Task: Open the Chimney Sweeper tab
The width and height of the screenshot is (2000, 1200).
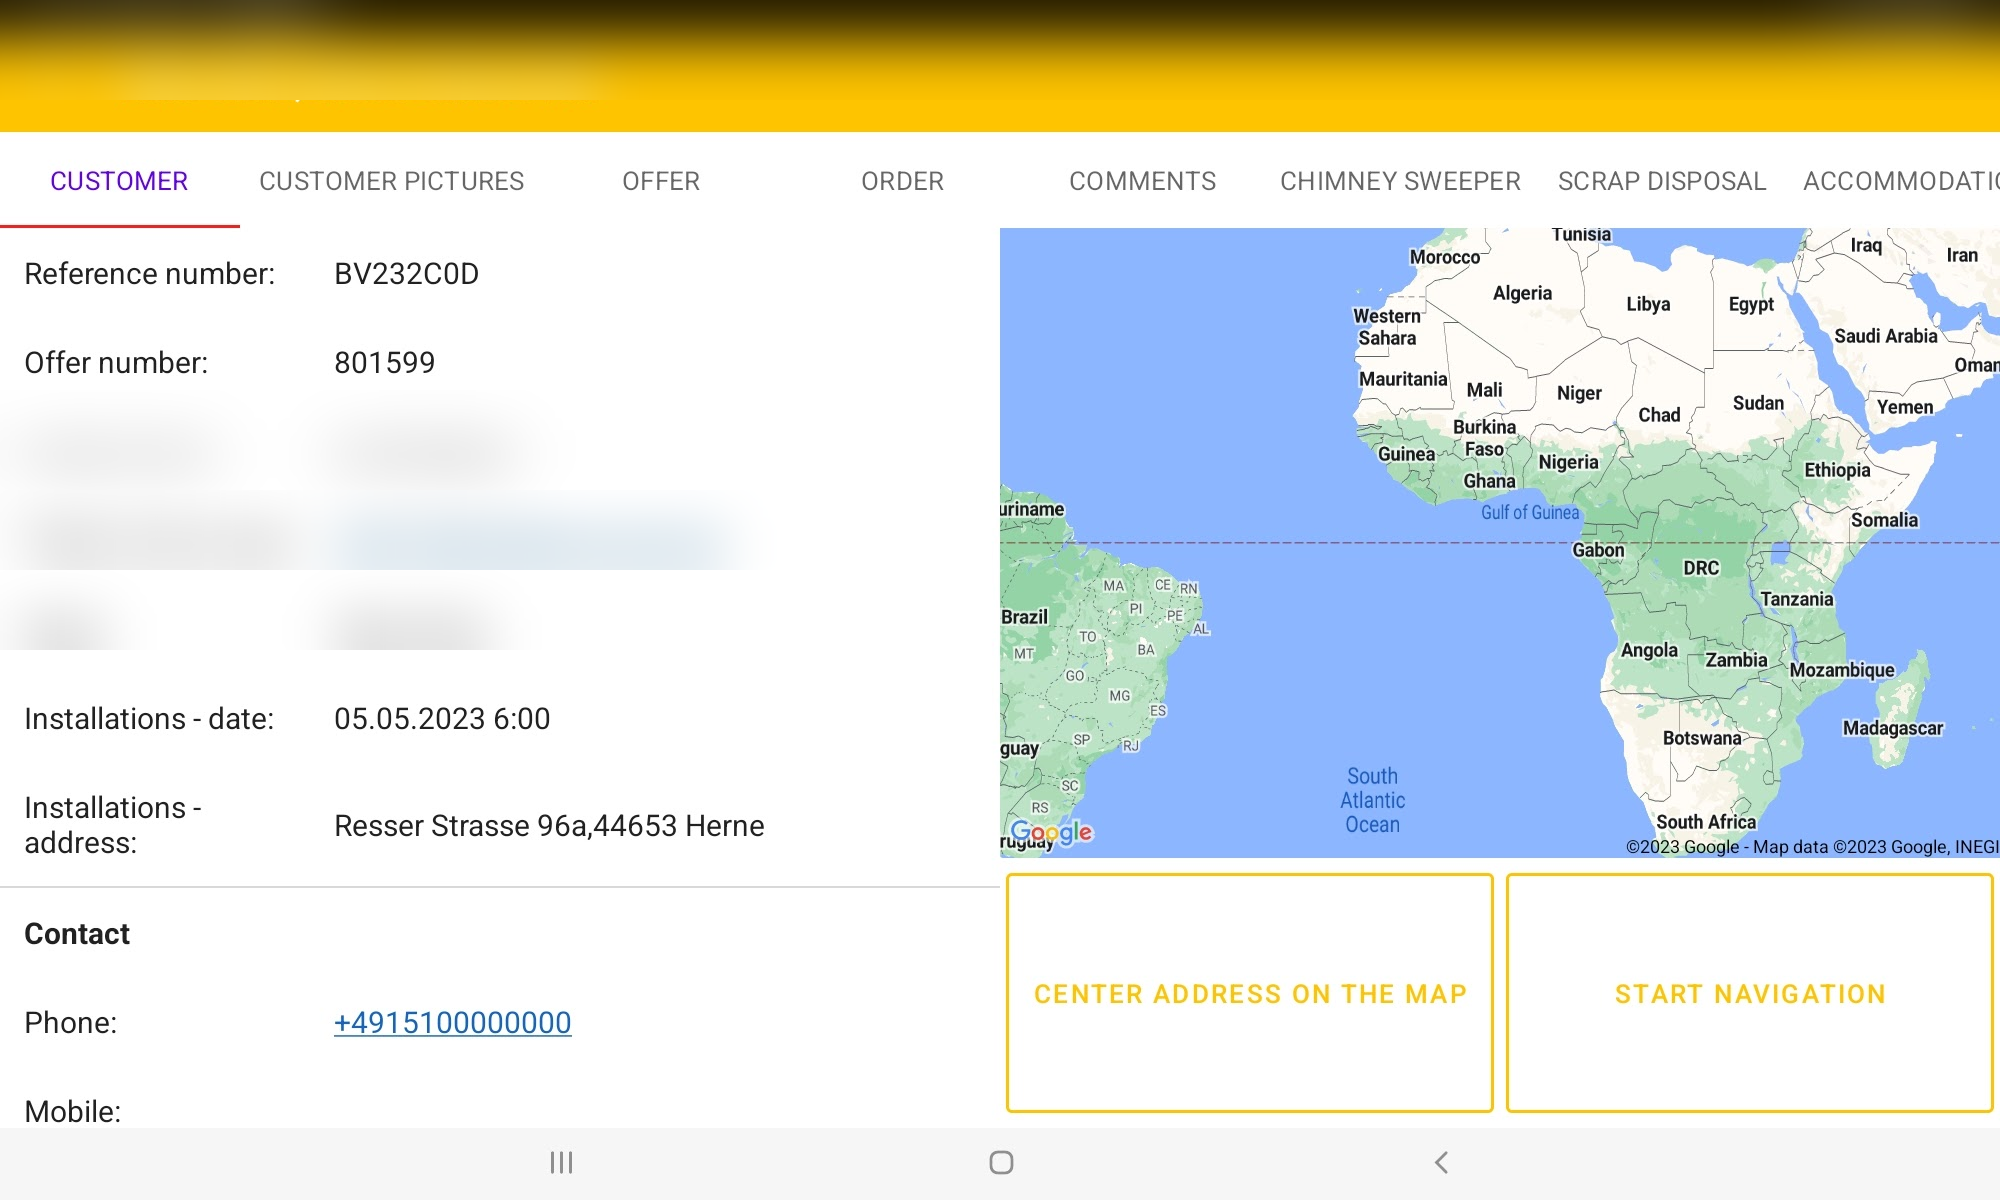Action: pos(1400,181)
